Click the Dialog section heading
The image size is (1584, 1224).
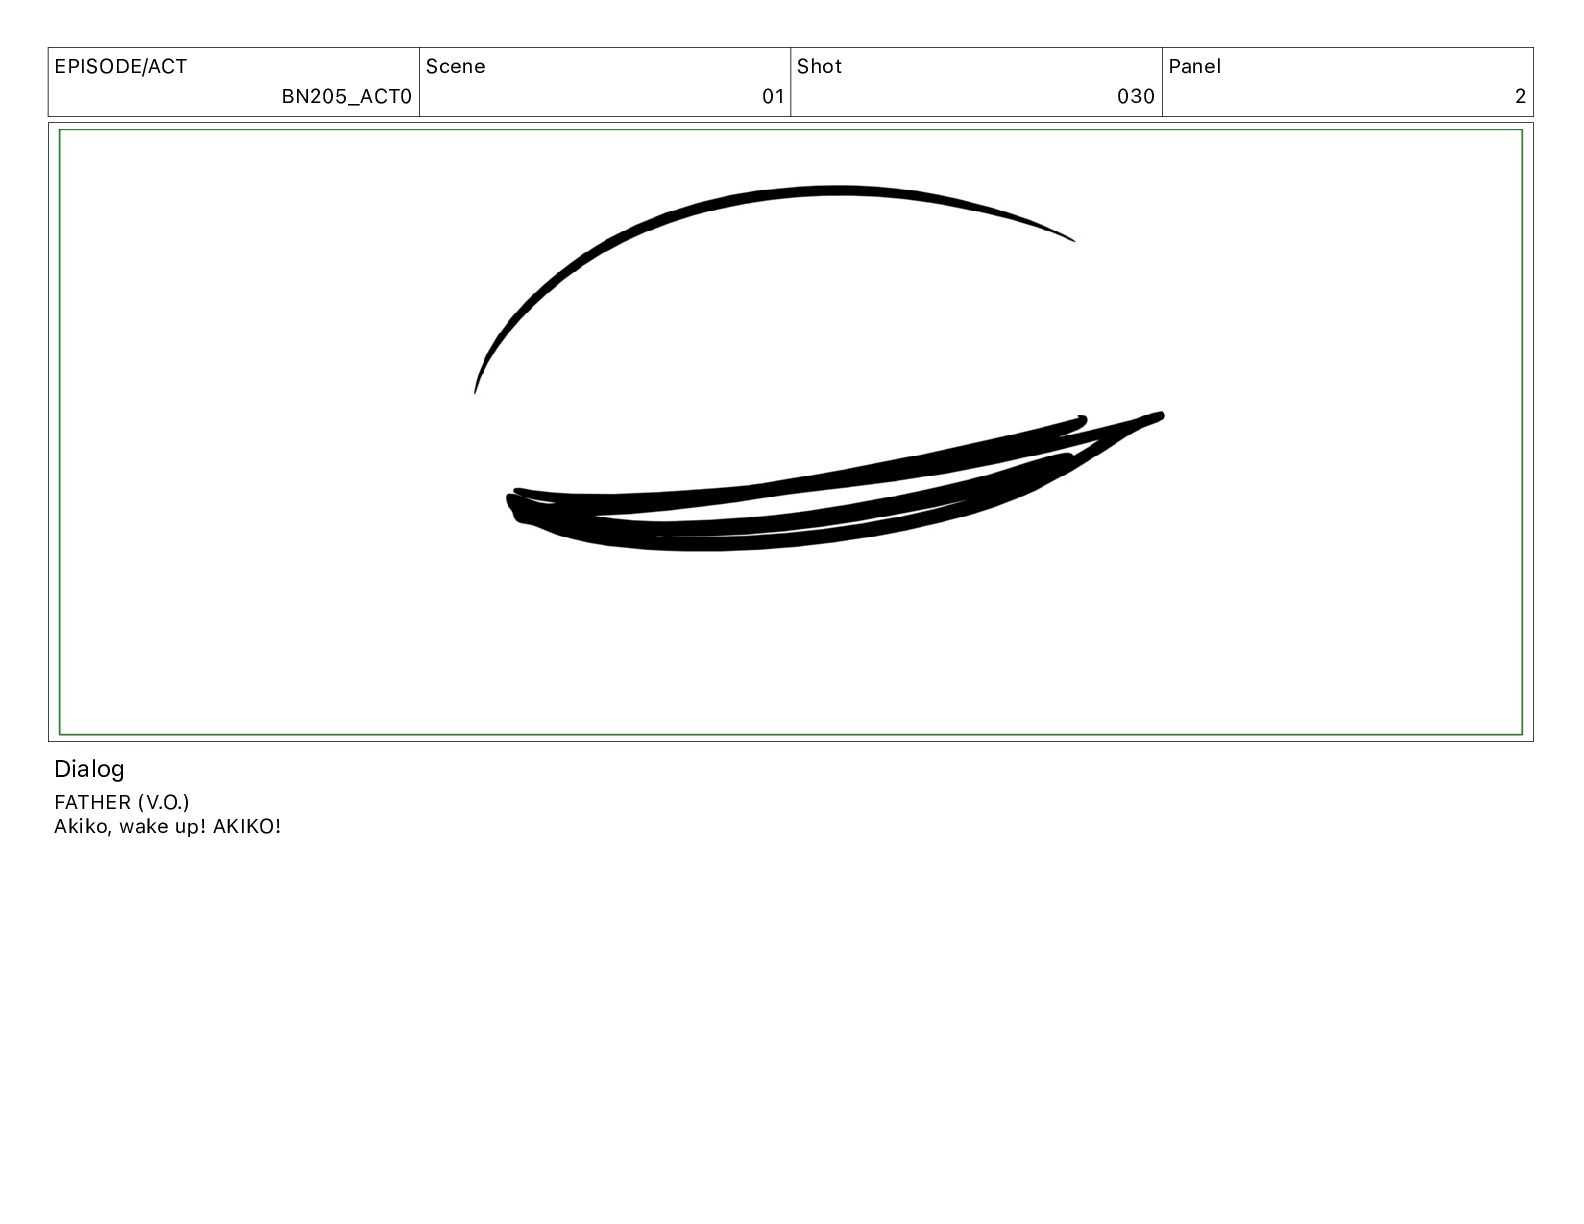[x=89, y=769]
